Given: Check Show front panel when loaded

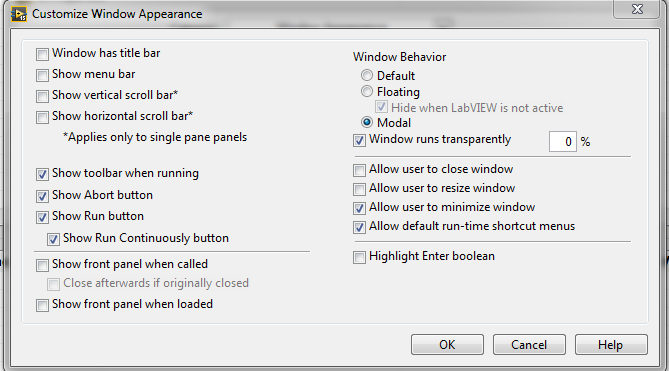Looking at the screenshot, I should (42, 305).
